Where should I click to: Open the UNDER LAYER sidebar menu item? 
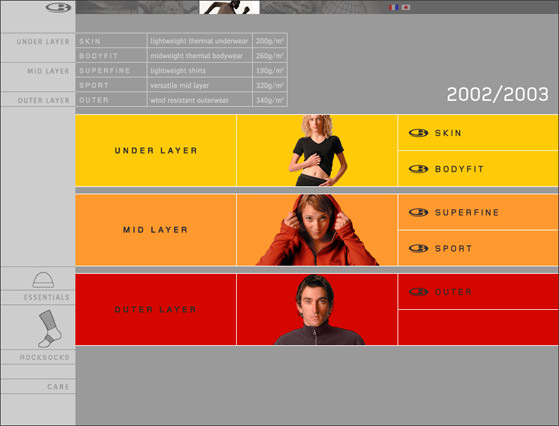pos(43,42)
